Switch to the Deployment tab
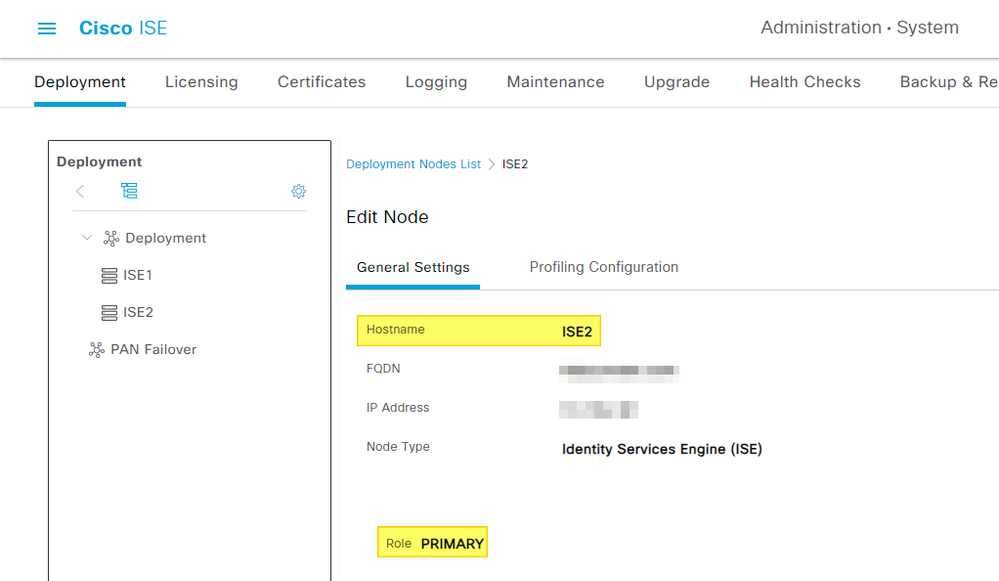The image size is (999, 581). click(x=80, y=82)
